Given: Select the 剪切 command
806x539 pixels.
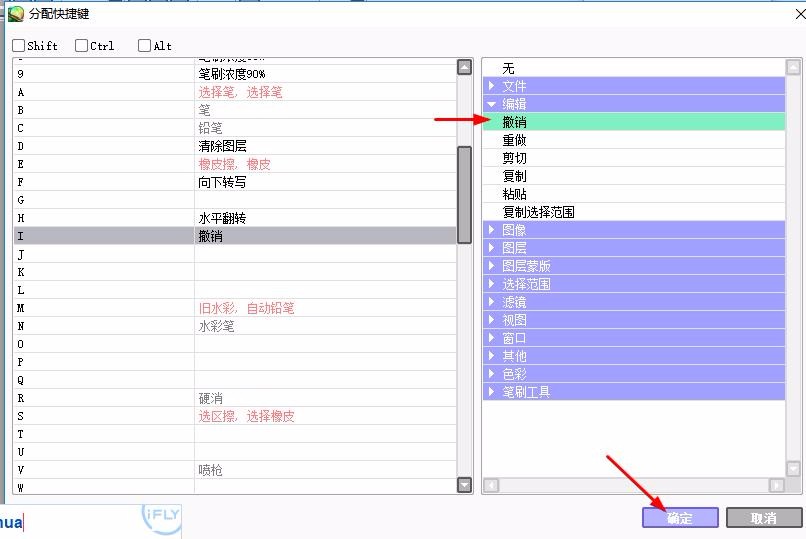Looking at the screenshot, I should [634, 158].
